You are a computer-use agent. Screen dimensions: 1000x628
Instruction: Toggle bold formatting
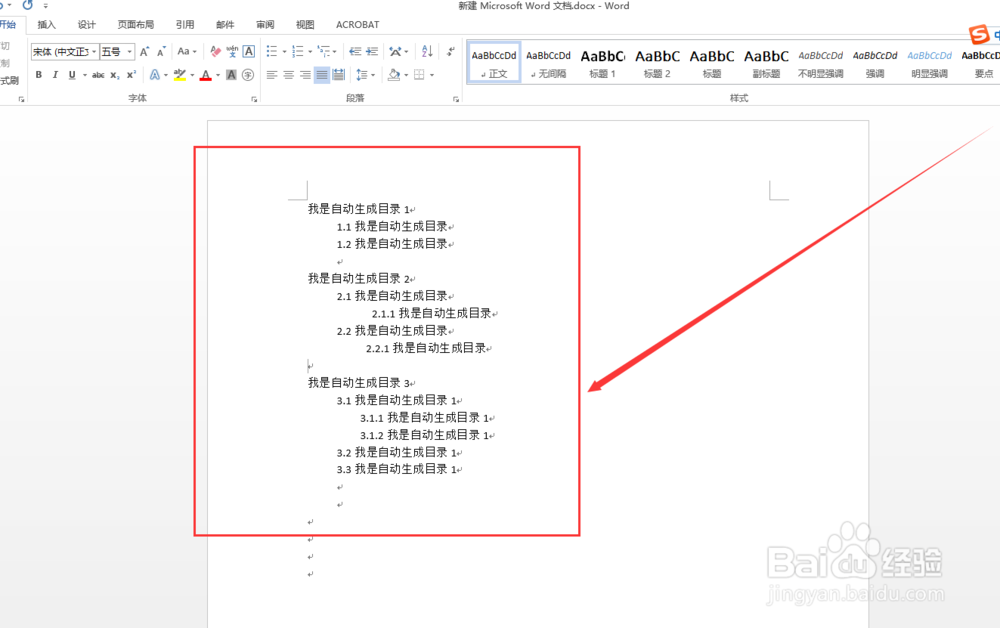tap(39, 75)
